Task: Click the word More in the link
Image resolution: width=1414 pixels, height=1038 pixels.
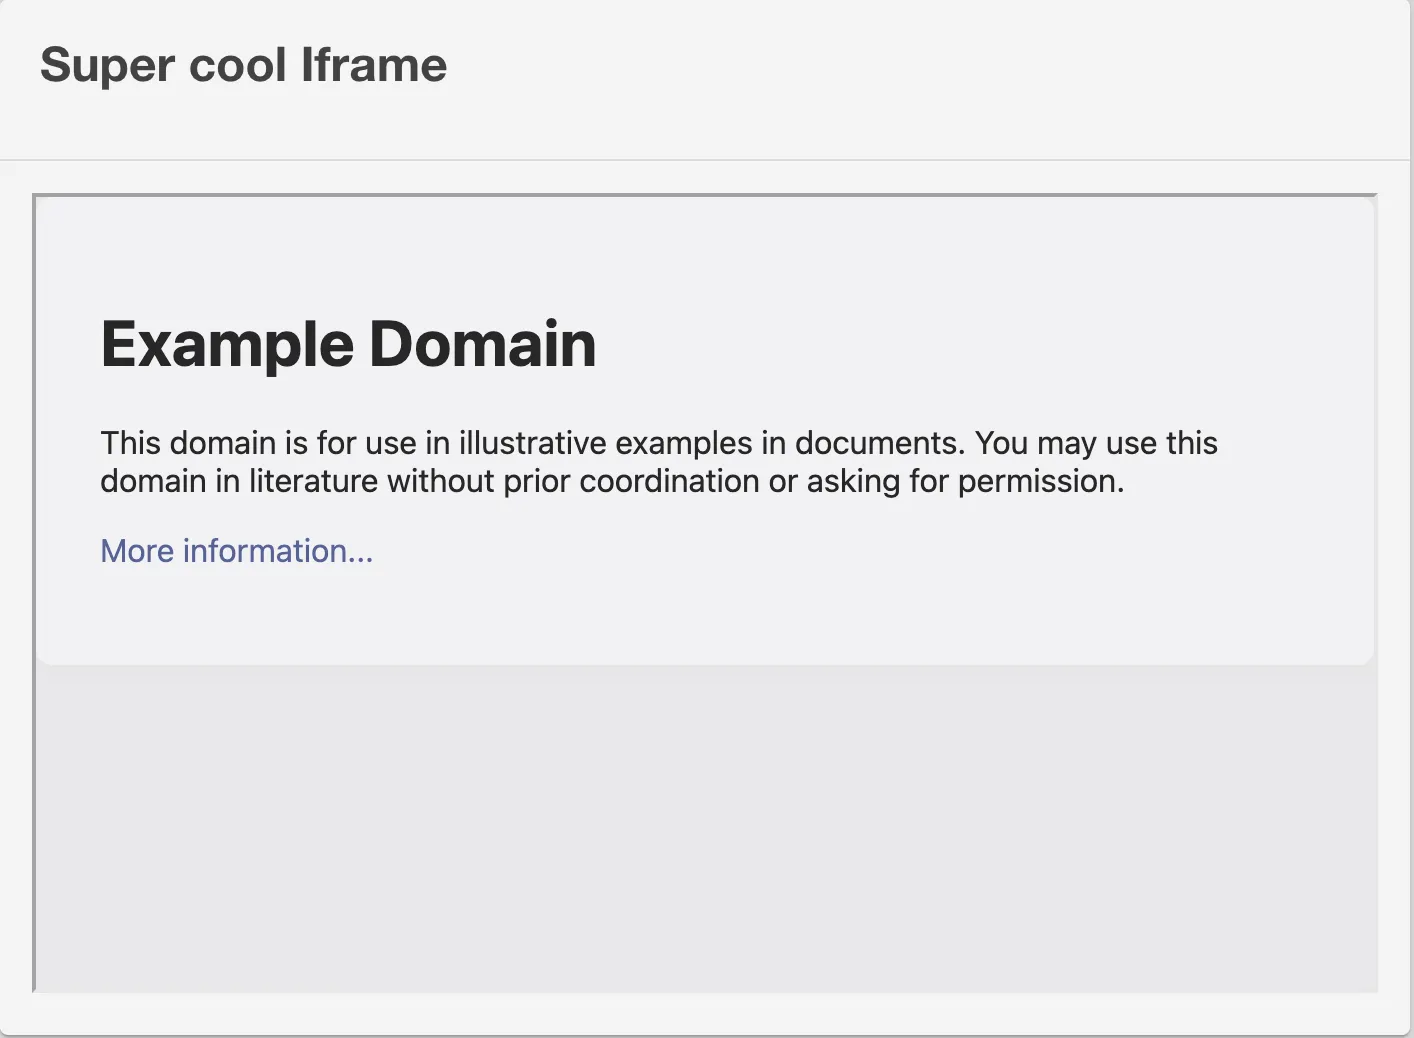Action: point(137,551)
